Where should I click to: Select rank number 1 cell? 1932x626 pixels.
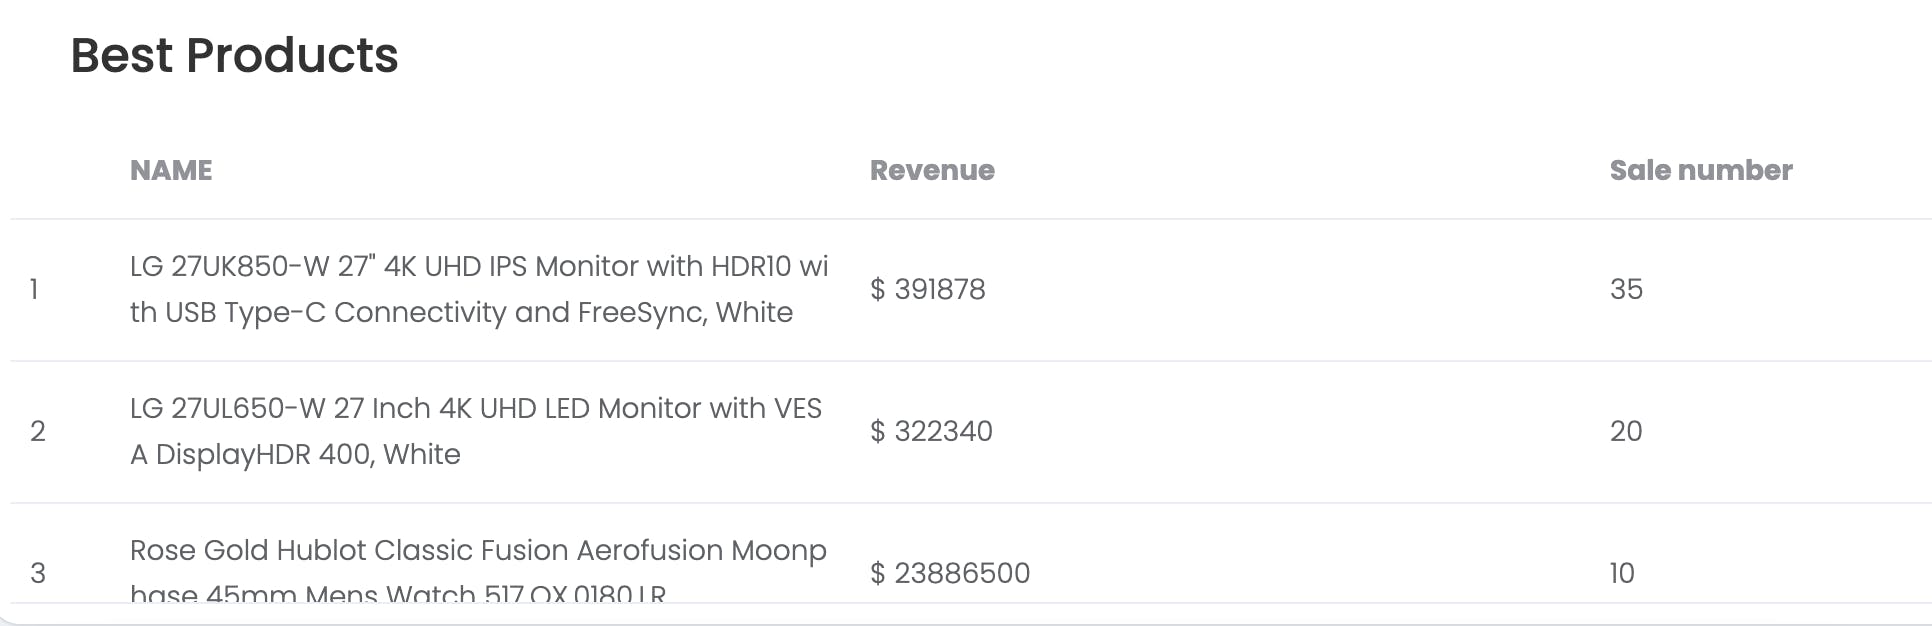[34, 289]
